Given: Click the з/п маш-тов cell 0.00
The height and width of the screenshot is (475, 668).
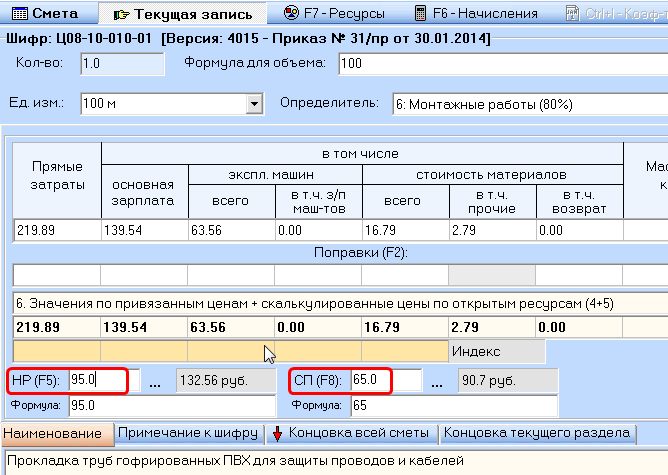Looking at the screenshot, I should (319, 230).
